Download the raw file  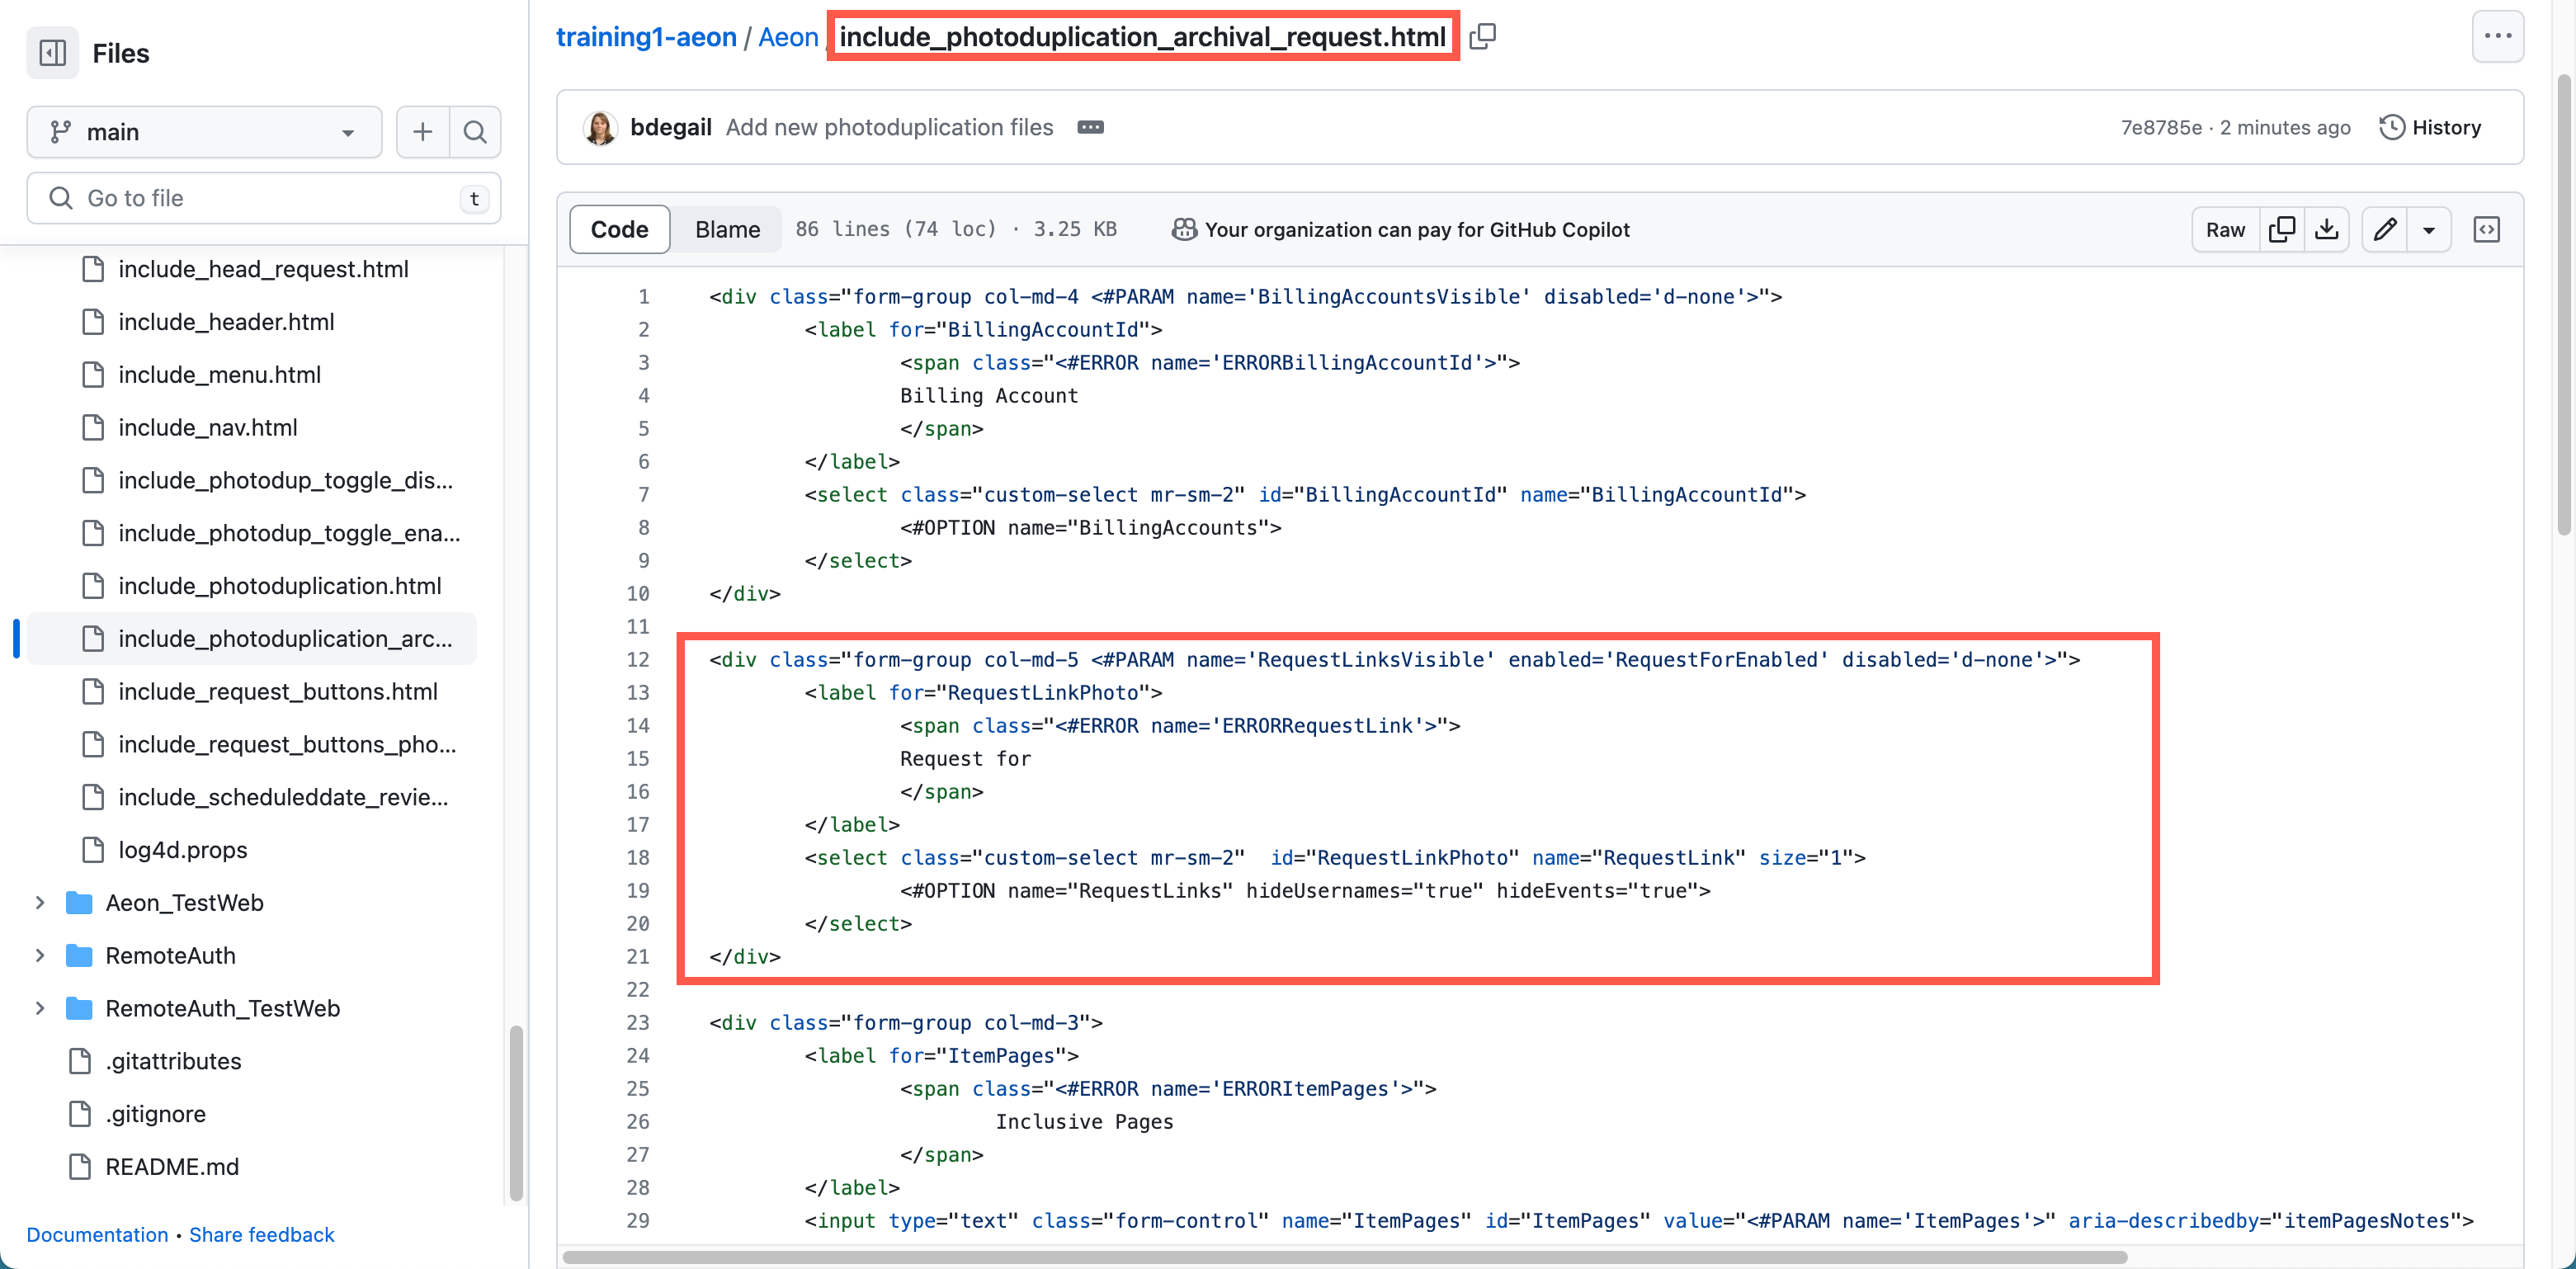coord(2328,229)
